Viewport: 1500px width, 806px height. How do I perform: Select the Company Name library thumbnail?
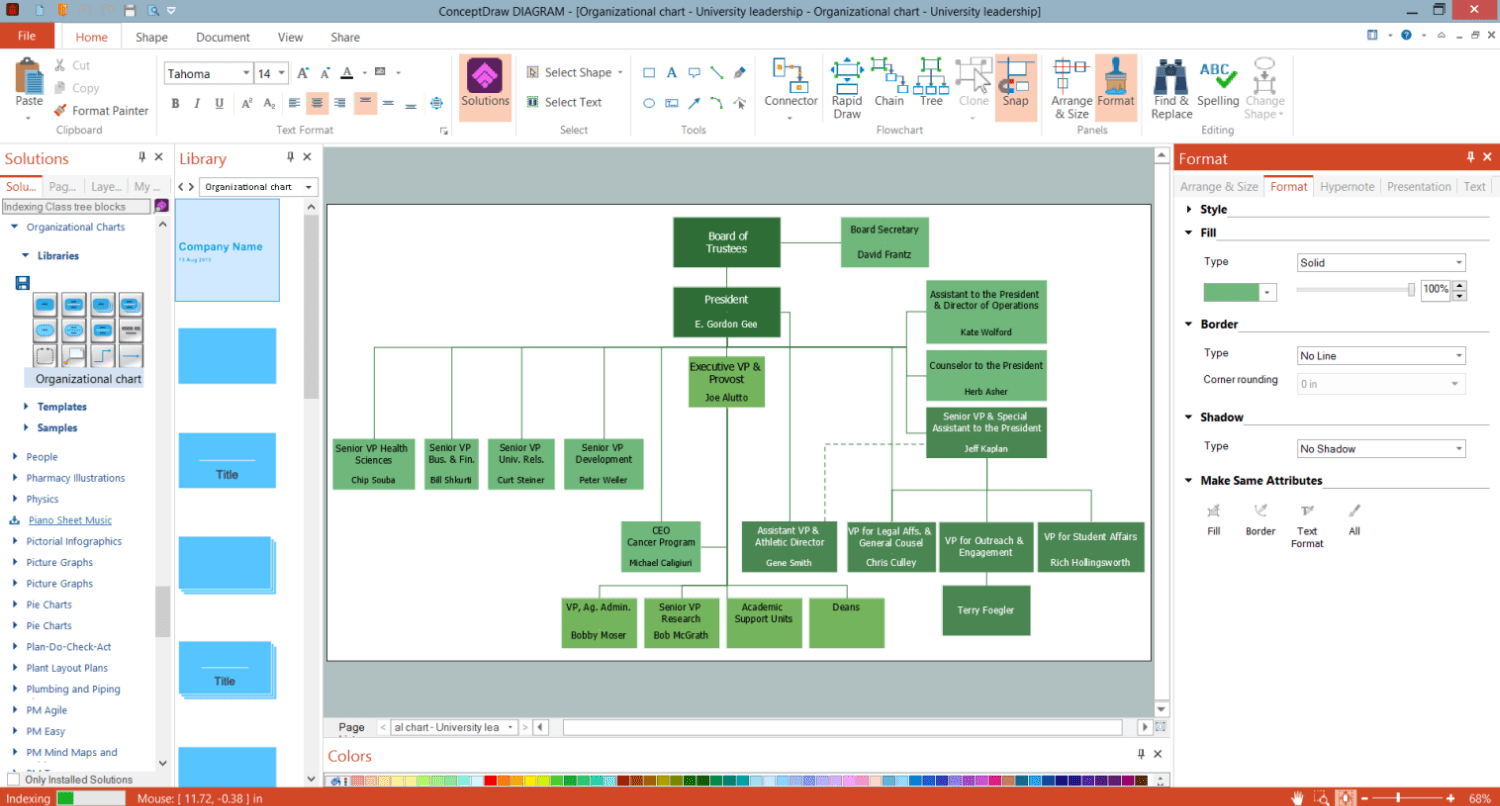pos(227,250)
